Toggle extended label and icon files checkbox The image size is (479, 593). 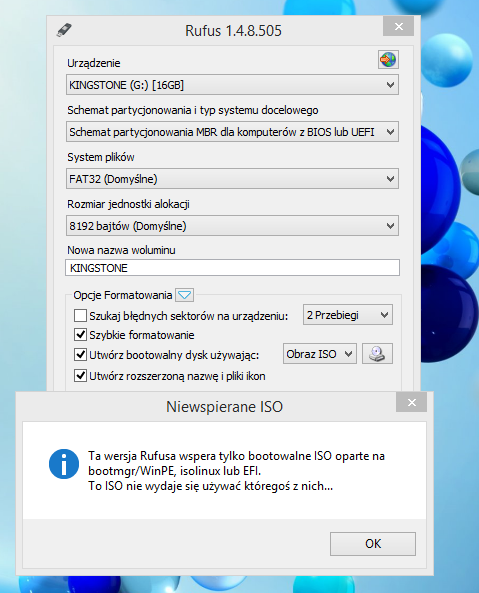tap(80, 376)
